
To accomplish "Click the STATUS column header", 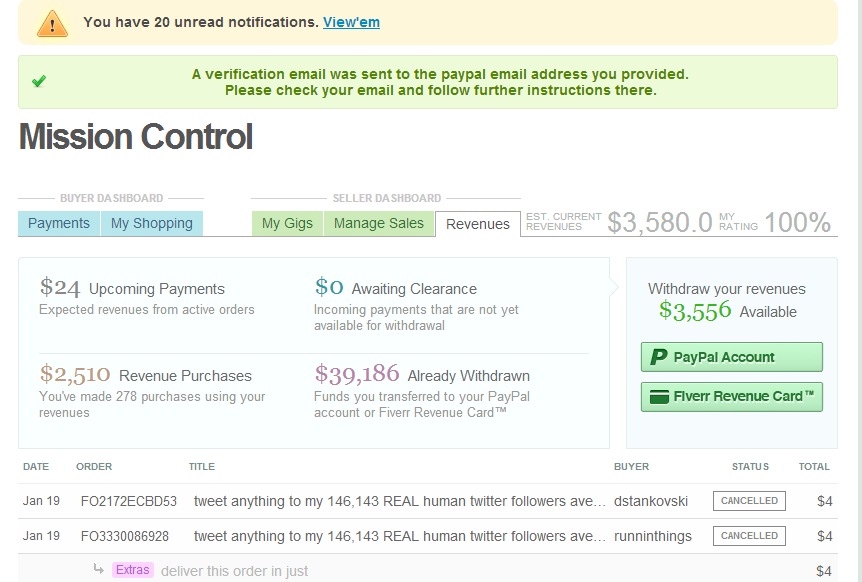I will click(x=750, y=467).
